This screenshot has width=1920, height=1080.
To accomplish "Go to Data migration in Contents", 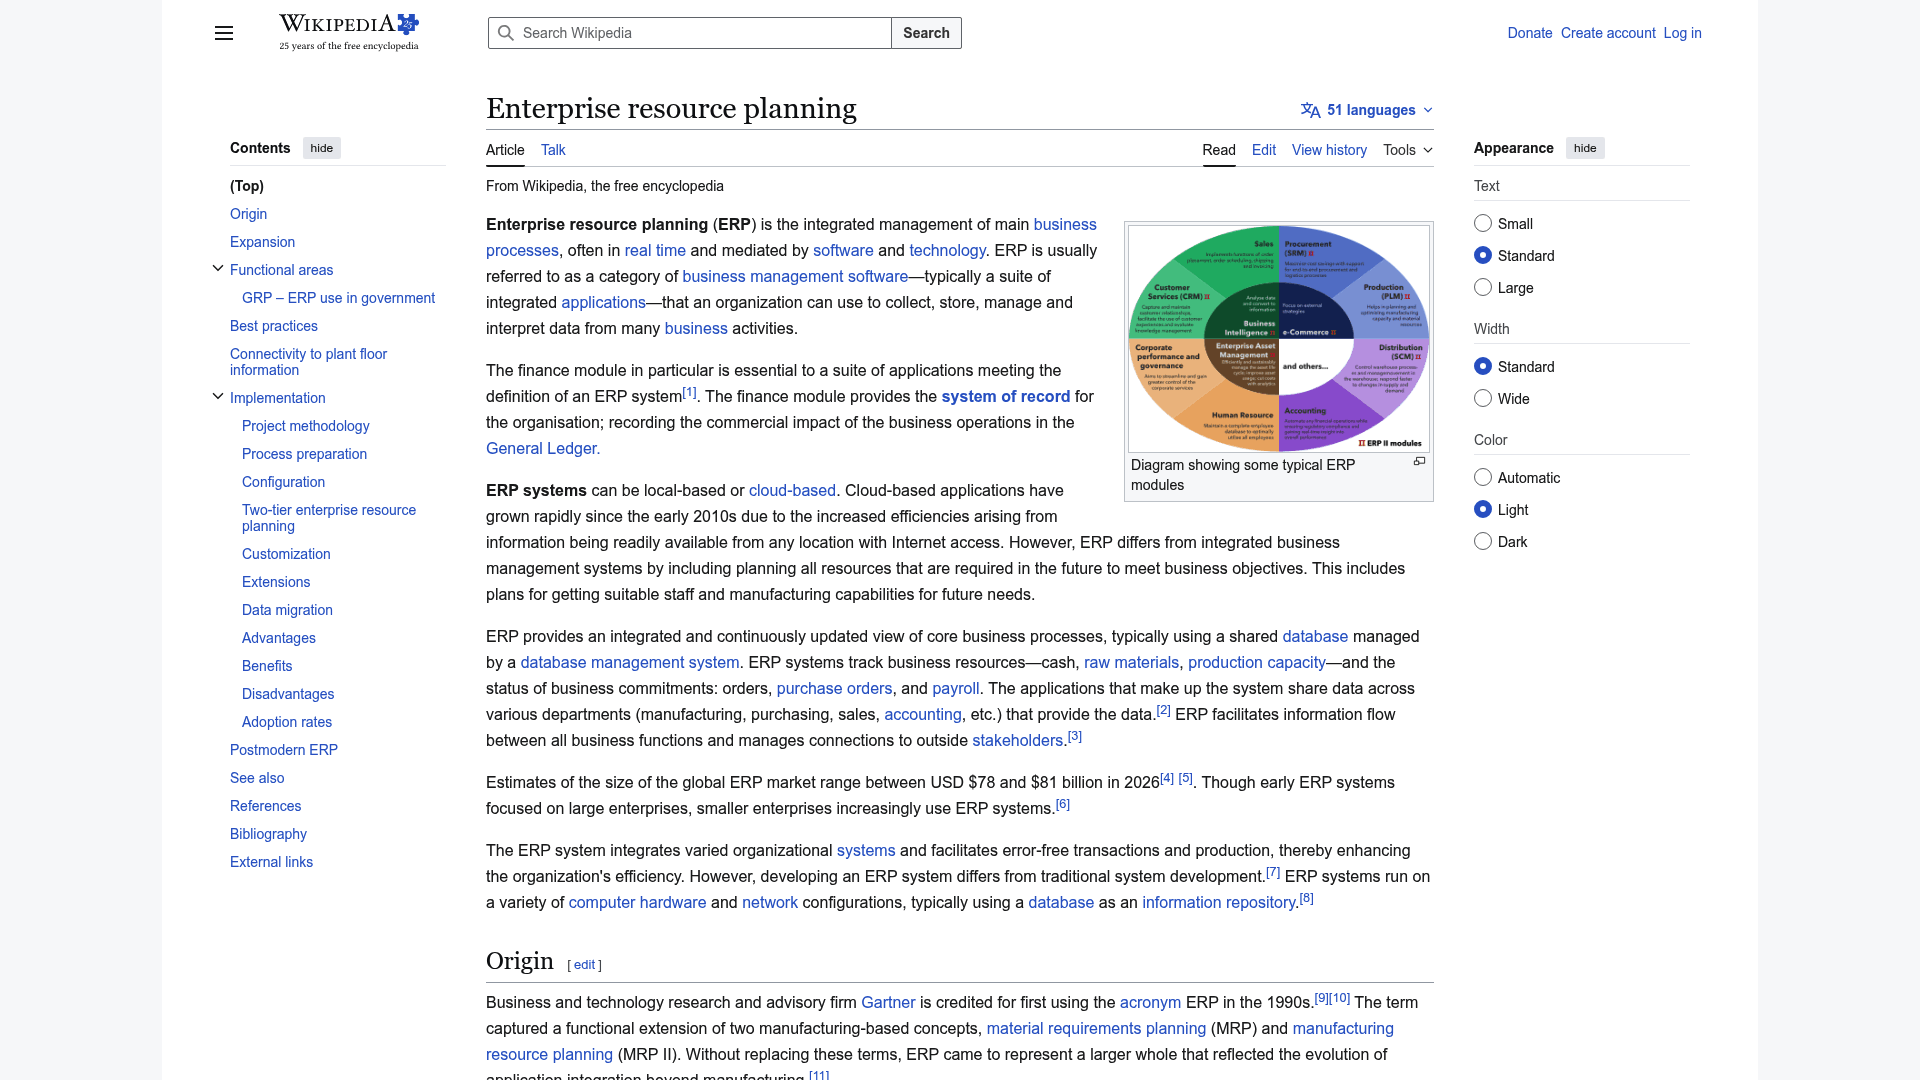I will 287,610.
